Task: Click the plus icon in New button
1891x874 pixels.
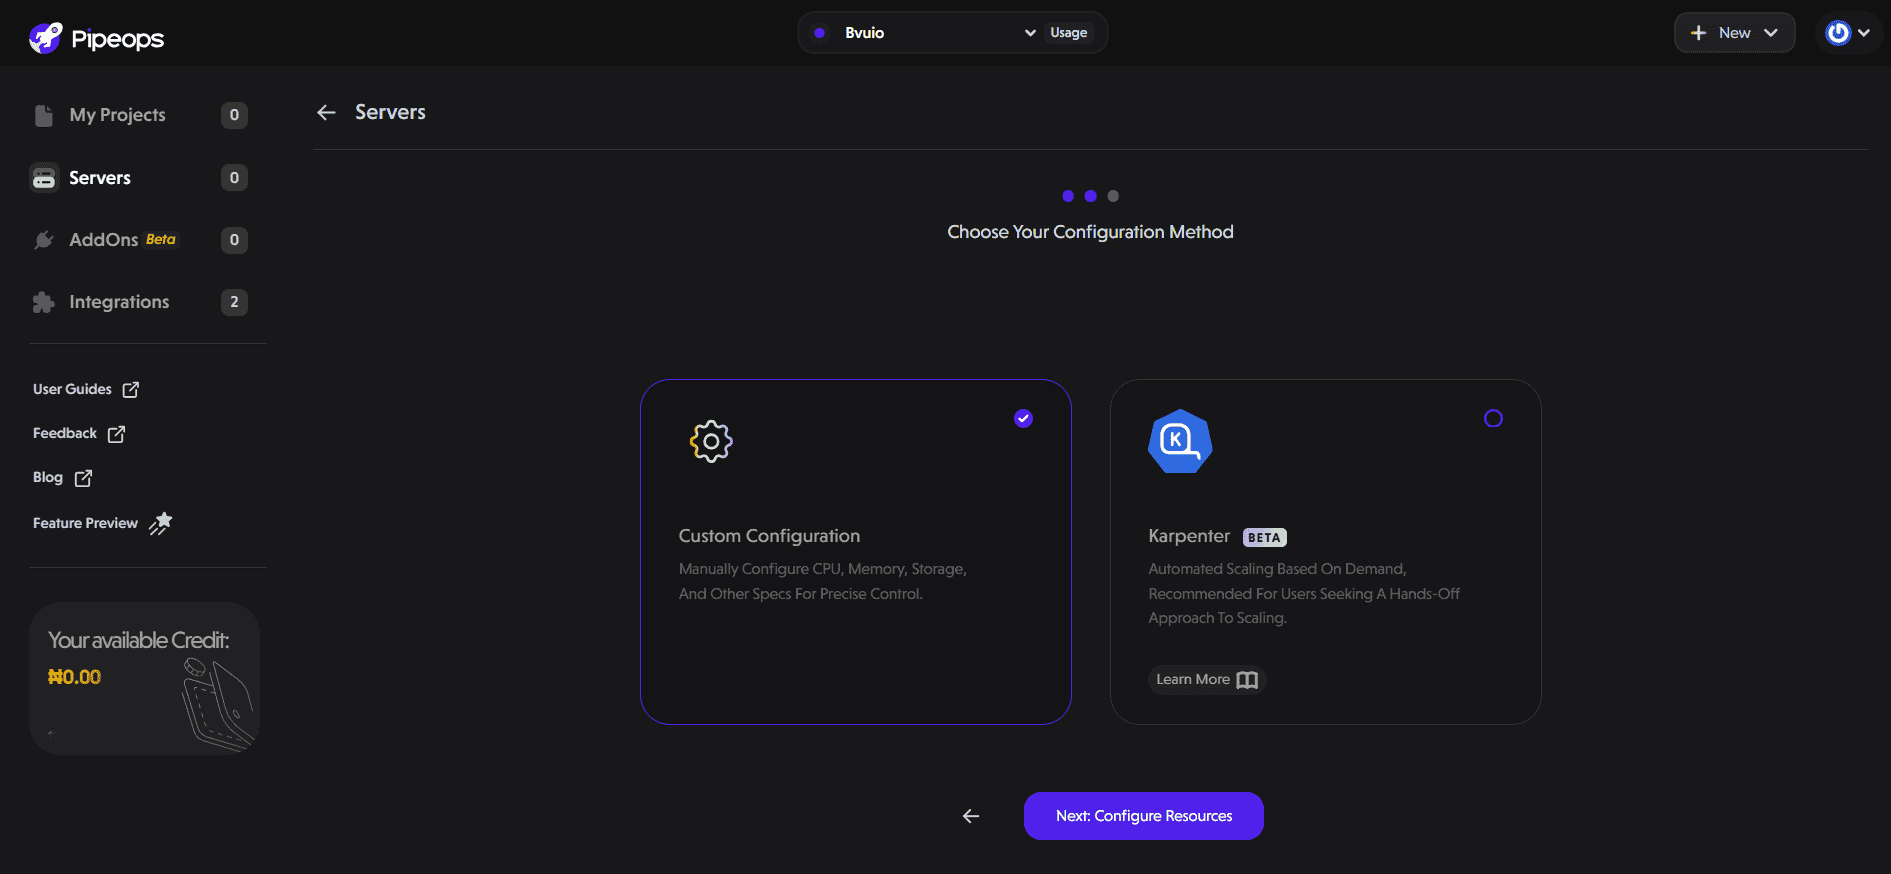Action: click(1698, 33)
